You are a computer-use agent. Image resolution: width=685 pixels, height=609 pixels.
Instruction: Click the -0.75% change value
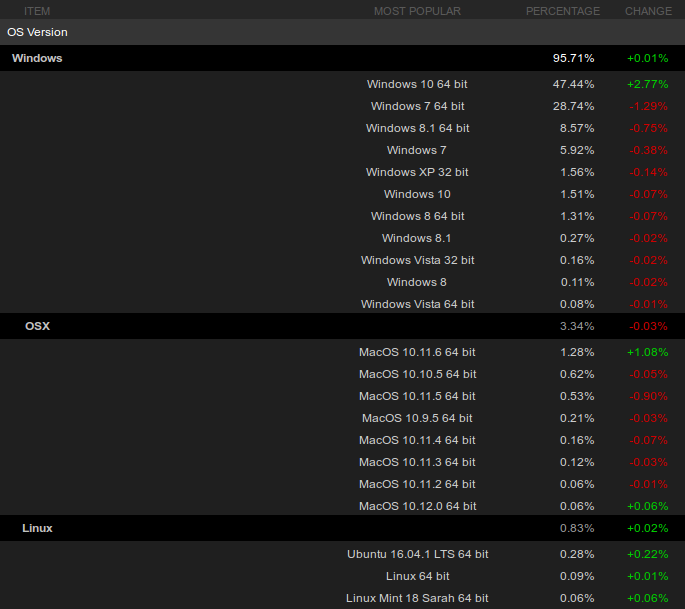(x=648, y=128)
